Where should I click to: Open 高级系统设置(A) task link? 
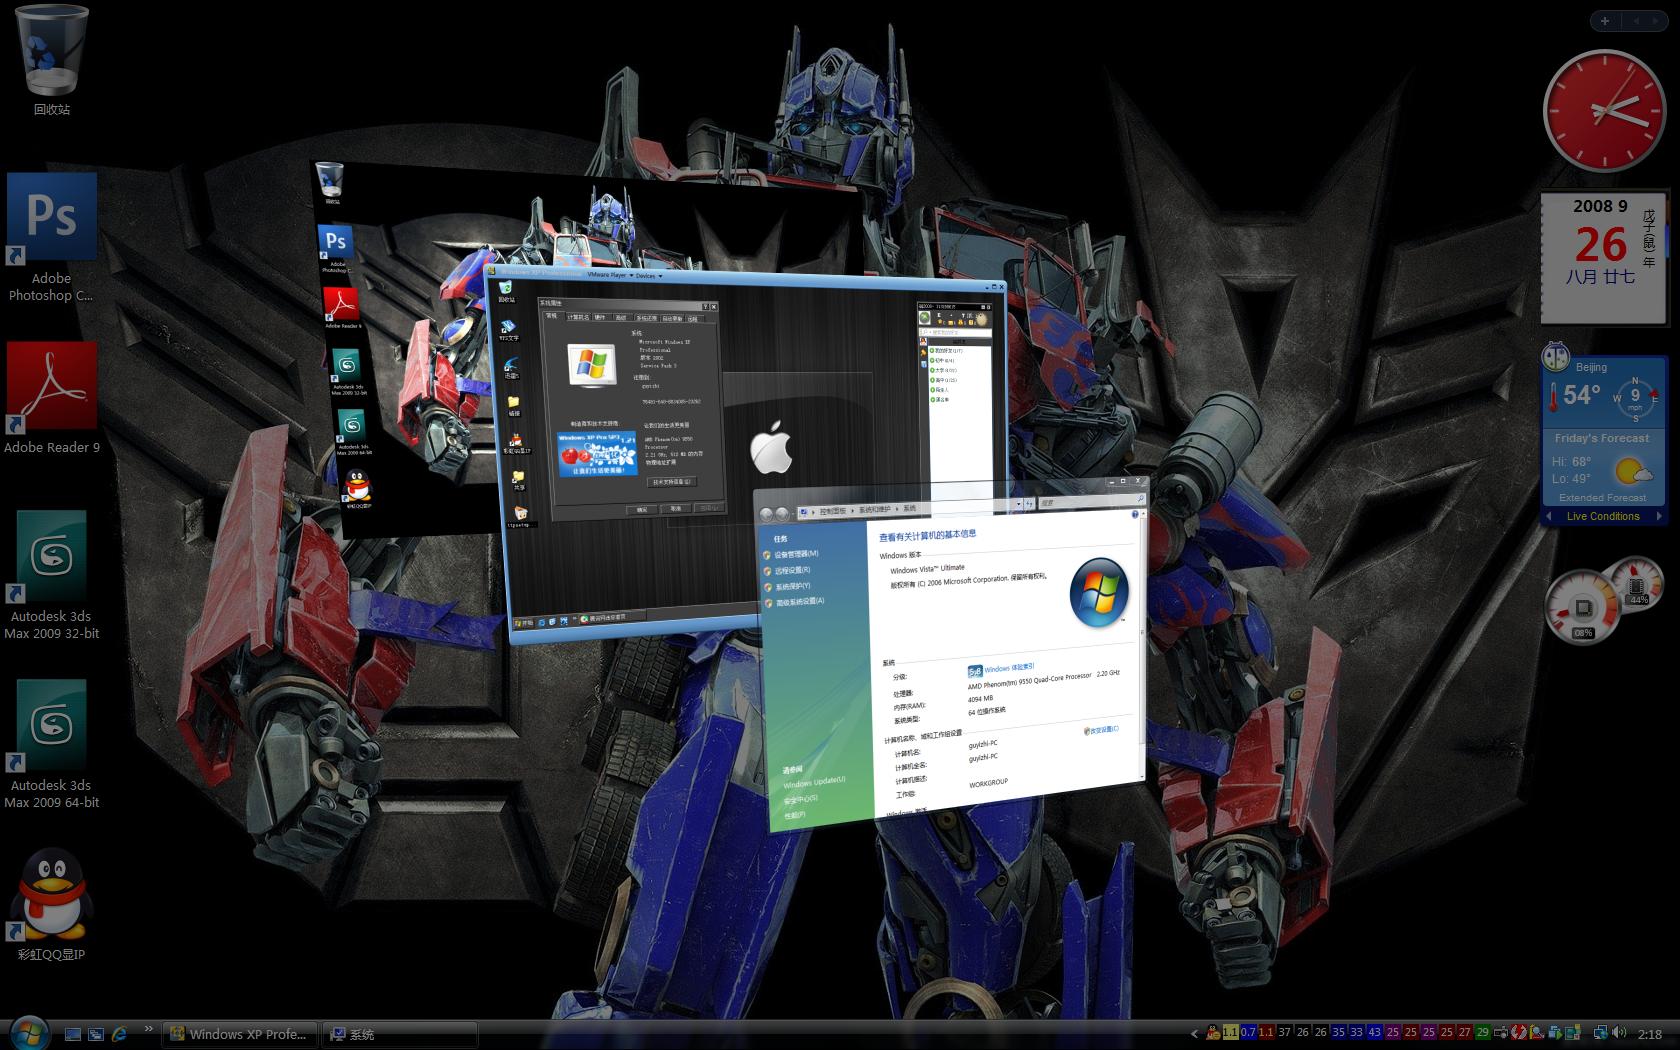[800, 601]
